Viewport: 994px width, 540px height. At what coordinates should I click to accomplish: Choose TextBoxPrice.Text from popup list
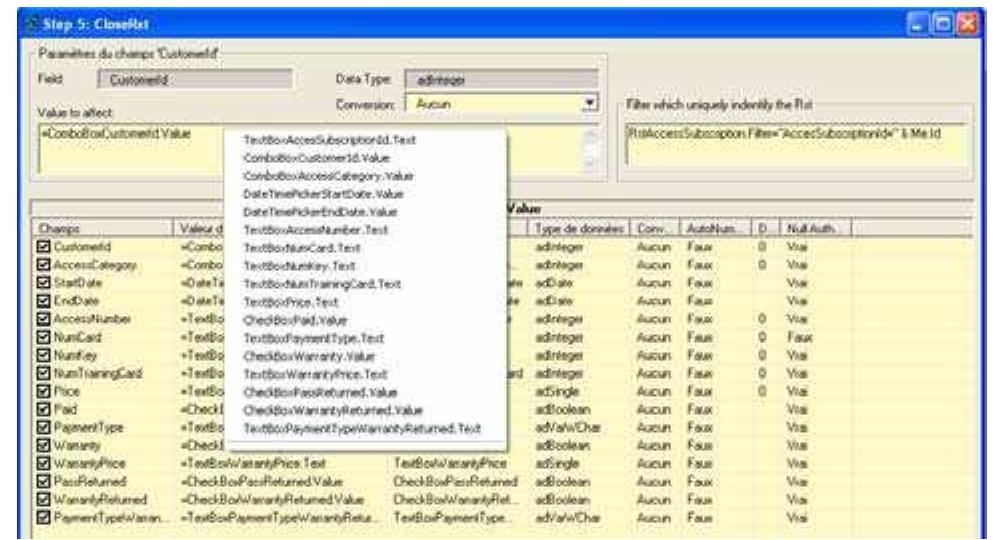291,302
